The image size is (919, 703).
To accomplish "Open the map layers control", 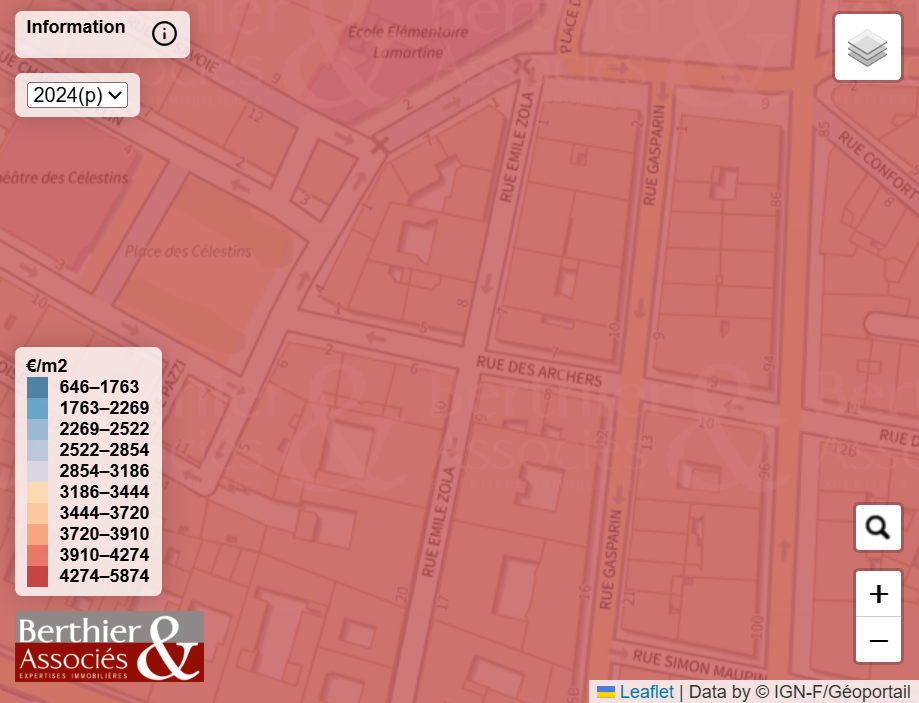I will 867,47.
